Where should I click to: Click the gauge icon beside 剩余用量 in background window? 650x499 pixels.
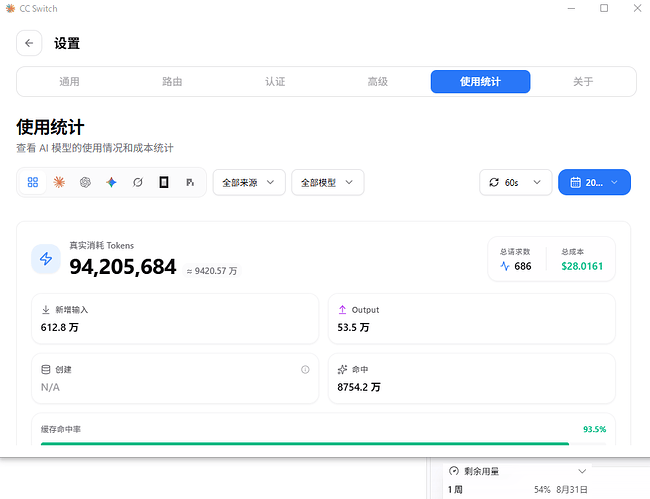coord(454,471)
